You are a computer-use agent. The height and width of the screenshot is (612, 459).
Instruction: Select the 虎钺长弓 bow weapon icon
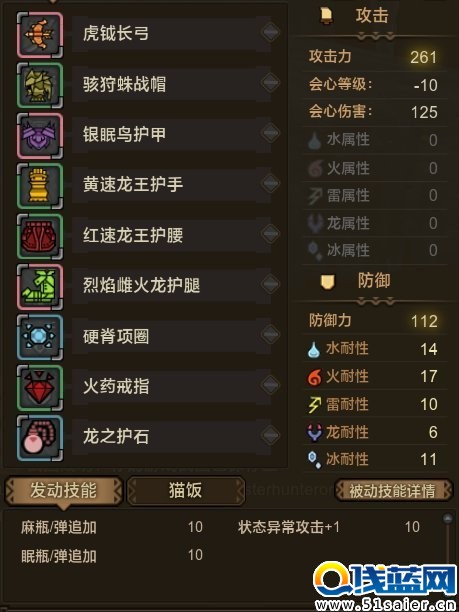tap(40, 35)
